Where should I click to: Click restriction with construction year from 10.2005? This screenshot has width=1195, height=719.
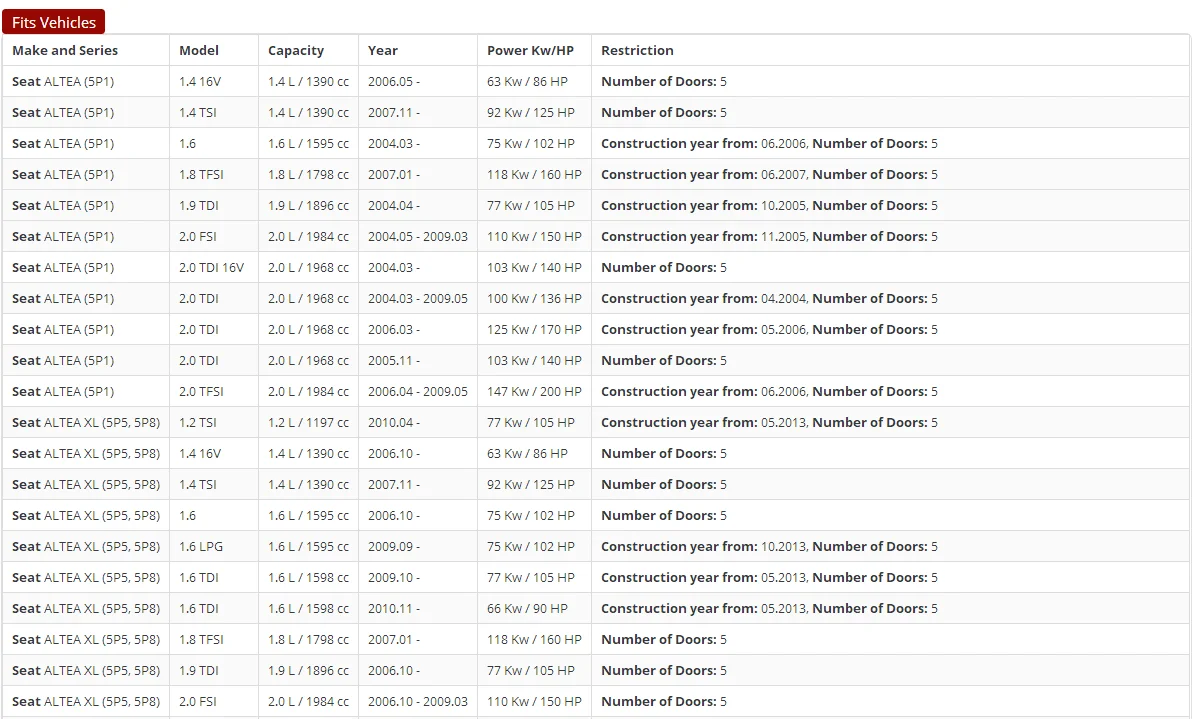[x=769, y=206]
